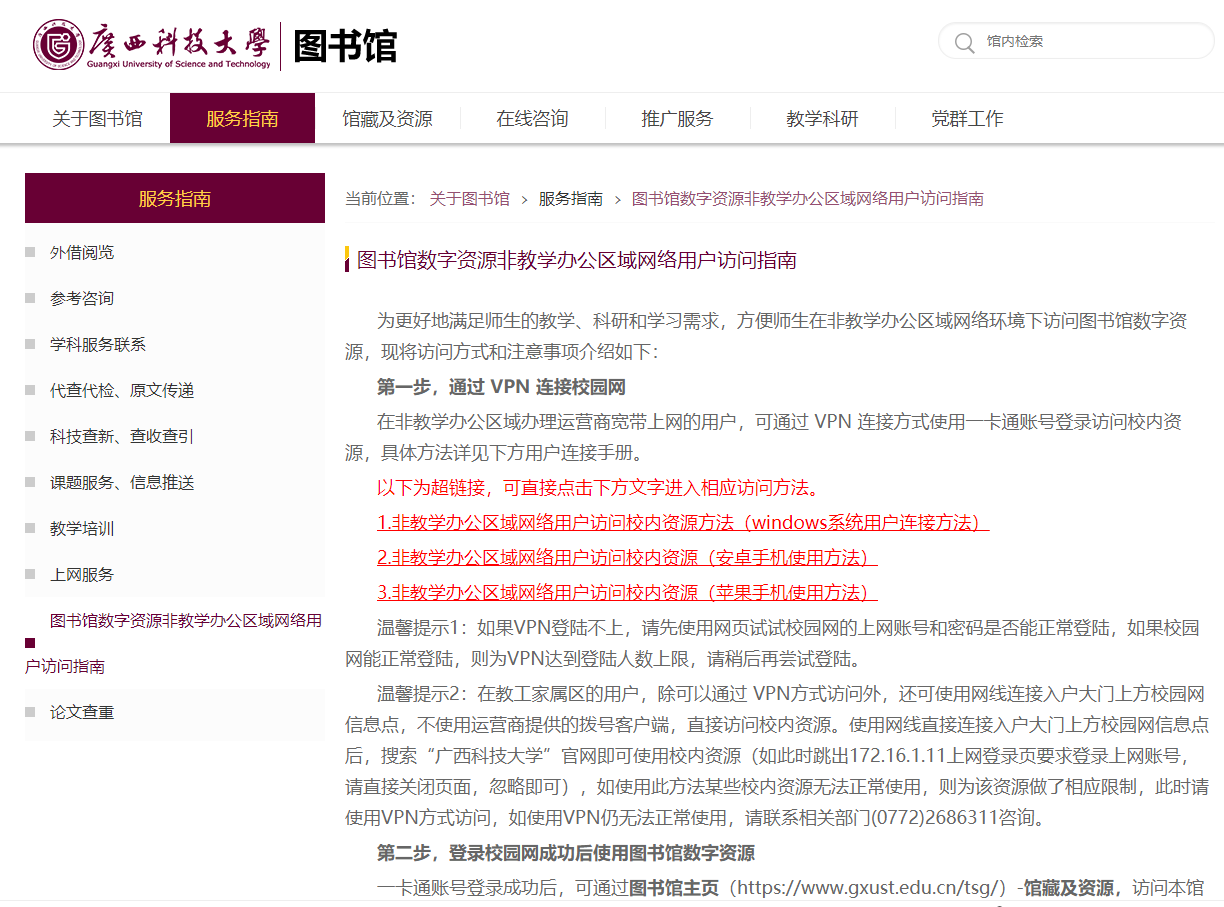Open 上网服务 sidebar item
This screenshot has height=907, width=1224.
coord(82,574)
